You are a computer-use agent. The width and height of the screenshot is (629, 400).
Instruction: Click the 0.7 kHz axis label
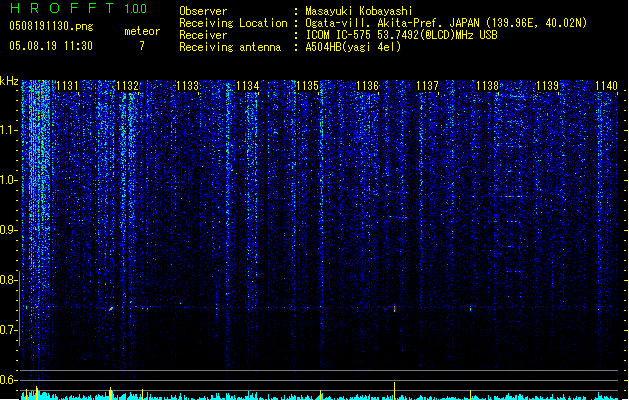8,330
